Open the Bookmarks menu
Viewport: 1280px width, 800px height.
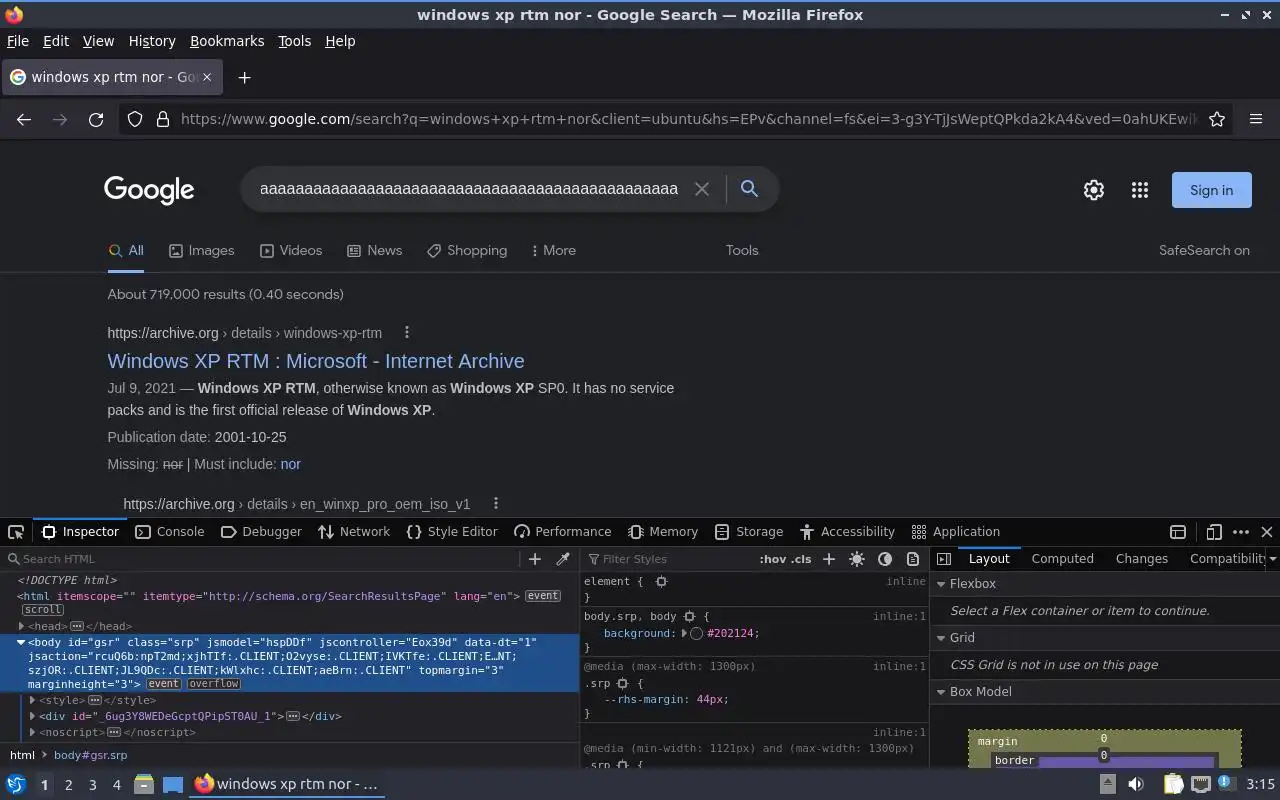(x=227, y=41)
